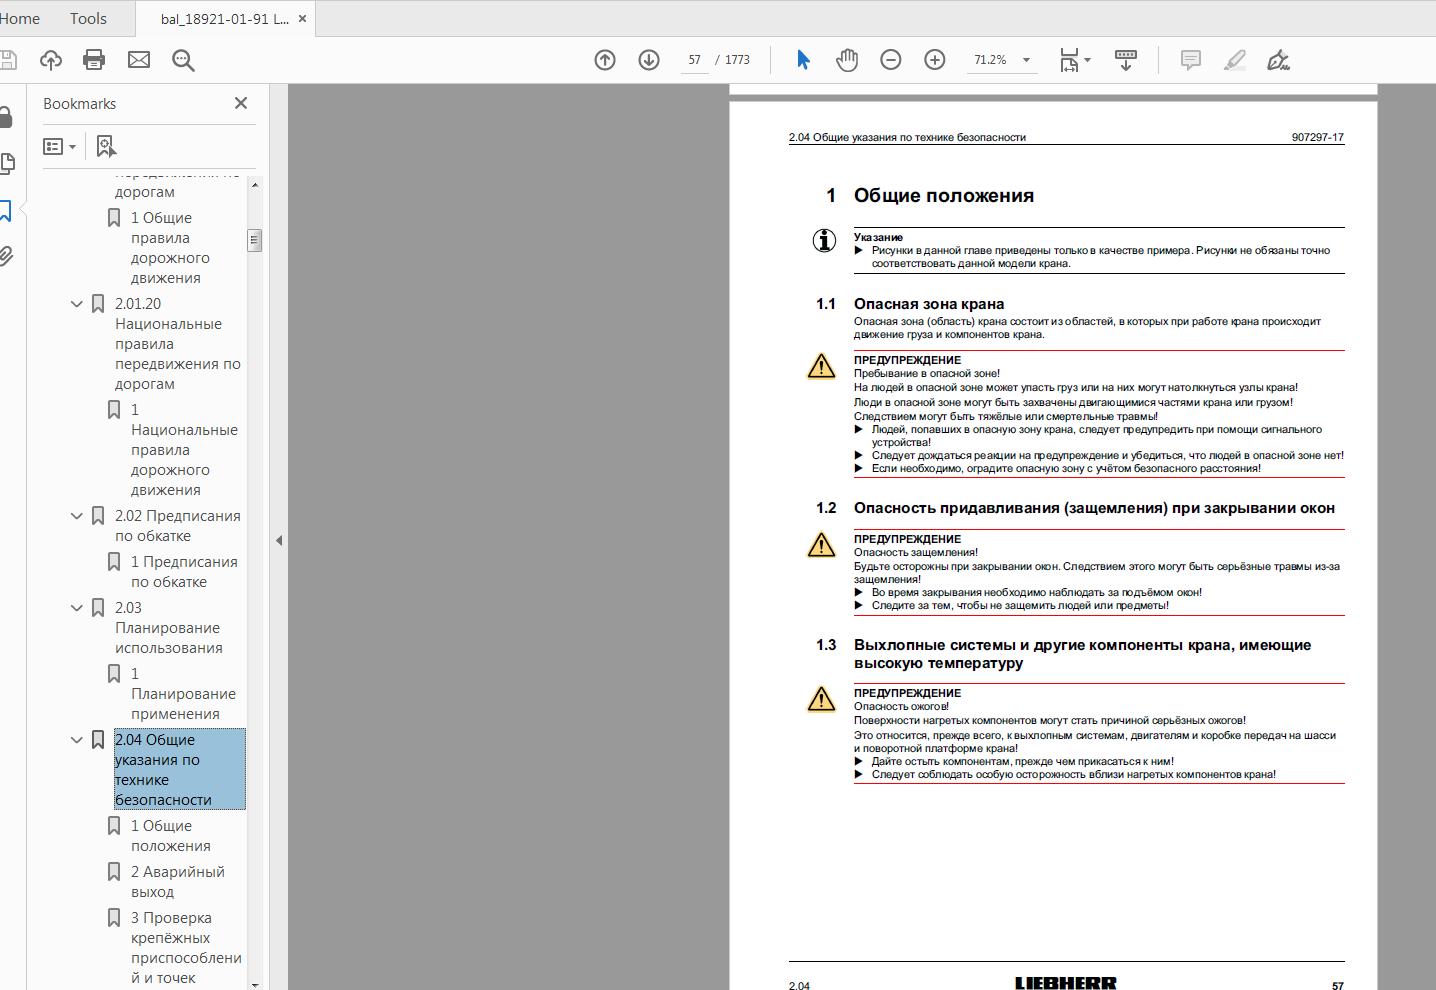Image resolution: width=1436 pixels, height=990 pixels.
Task: Upload the file to the cloud
Action: pos(50,60)
